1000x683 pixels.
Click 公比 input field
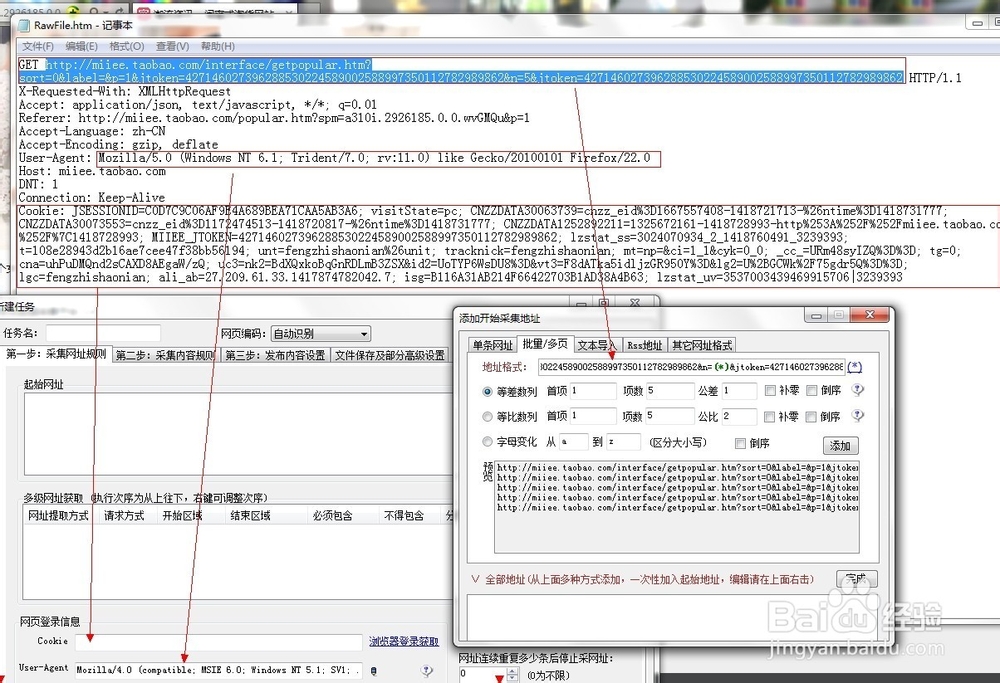coord(739,416)
